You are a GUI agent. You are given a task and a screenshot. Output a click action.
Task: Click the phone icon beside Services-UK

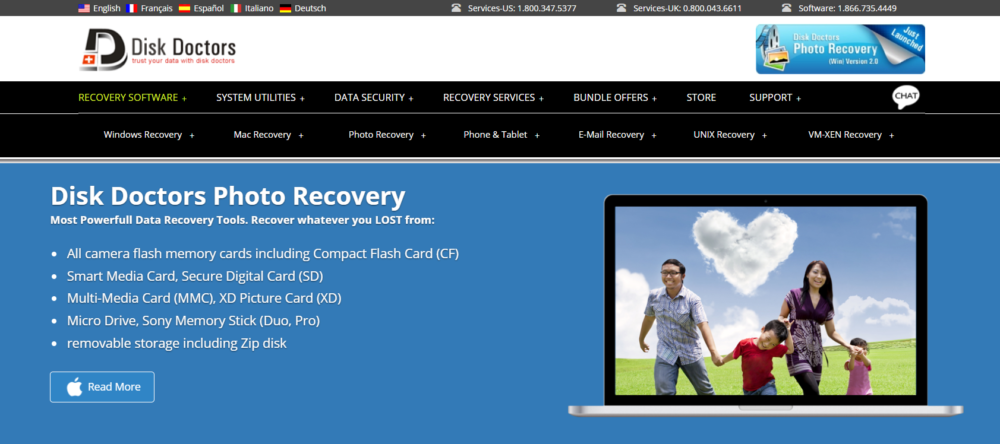click(x=621, y=8)
